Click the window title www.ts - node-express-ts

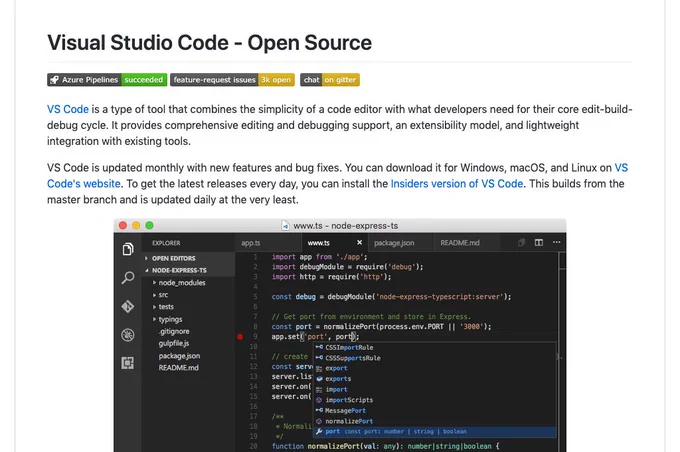click(346, 226)
